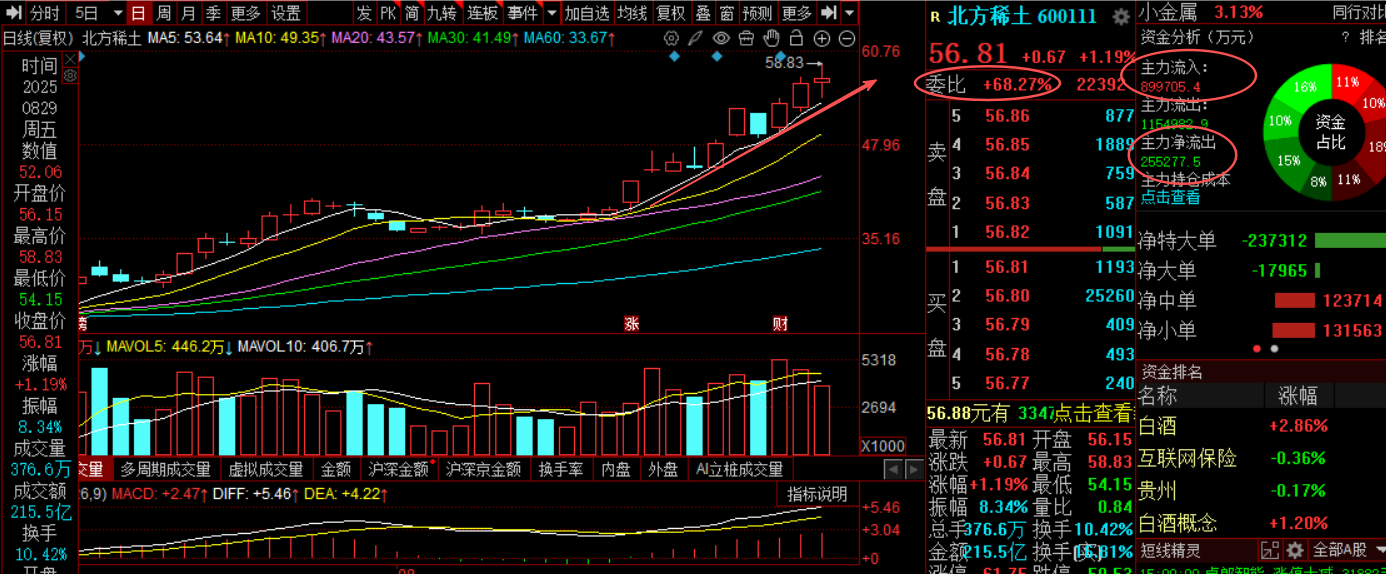Toggle 复权 price adjustment
This screenshot has height=574, width=1386.
[671, 13]
